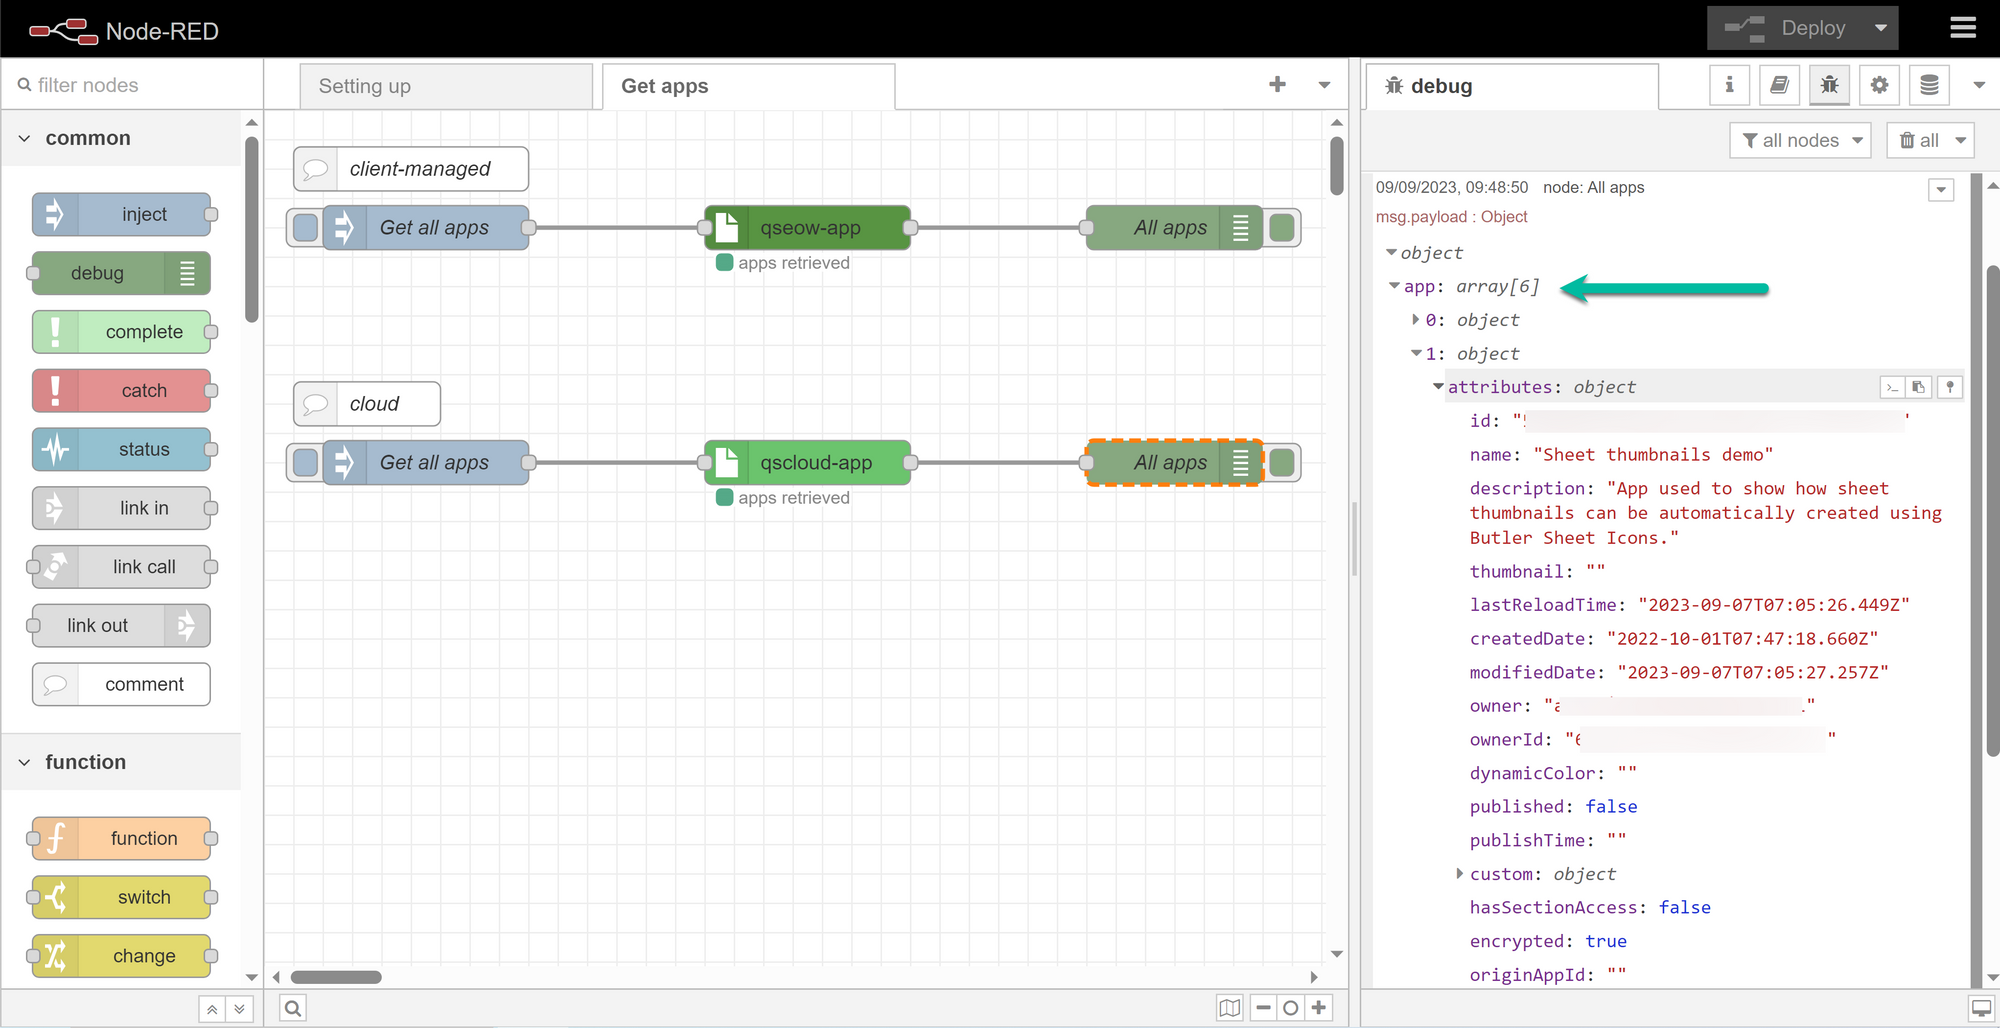
Task: Click the canvas horizontal scrollbar thumb
Action: tap(336, 977)
